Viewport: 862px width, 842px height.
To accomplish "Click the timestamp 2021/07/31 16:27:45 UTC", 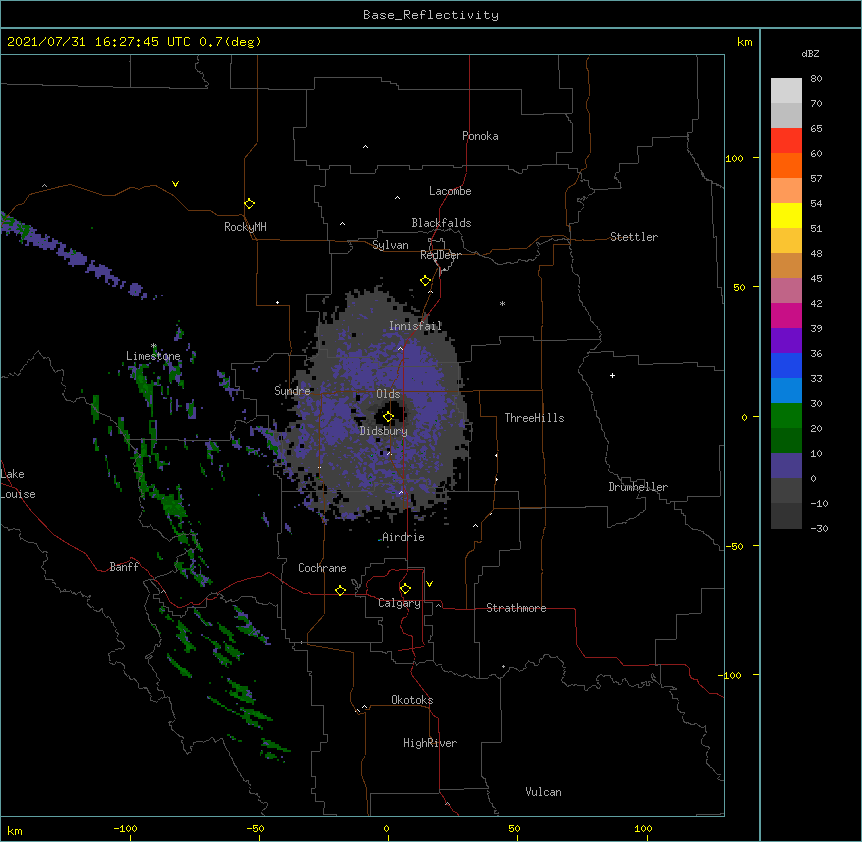I will 98,42.
